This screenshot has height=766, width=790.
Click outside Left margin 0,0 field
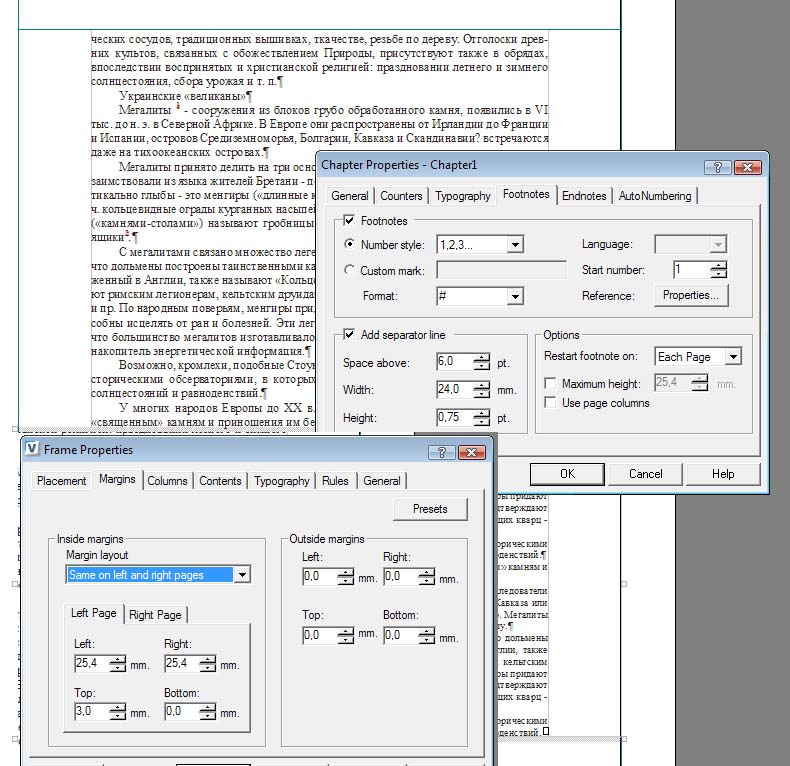319,577
